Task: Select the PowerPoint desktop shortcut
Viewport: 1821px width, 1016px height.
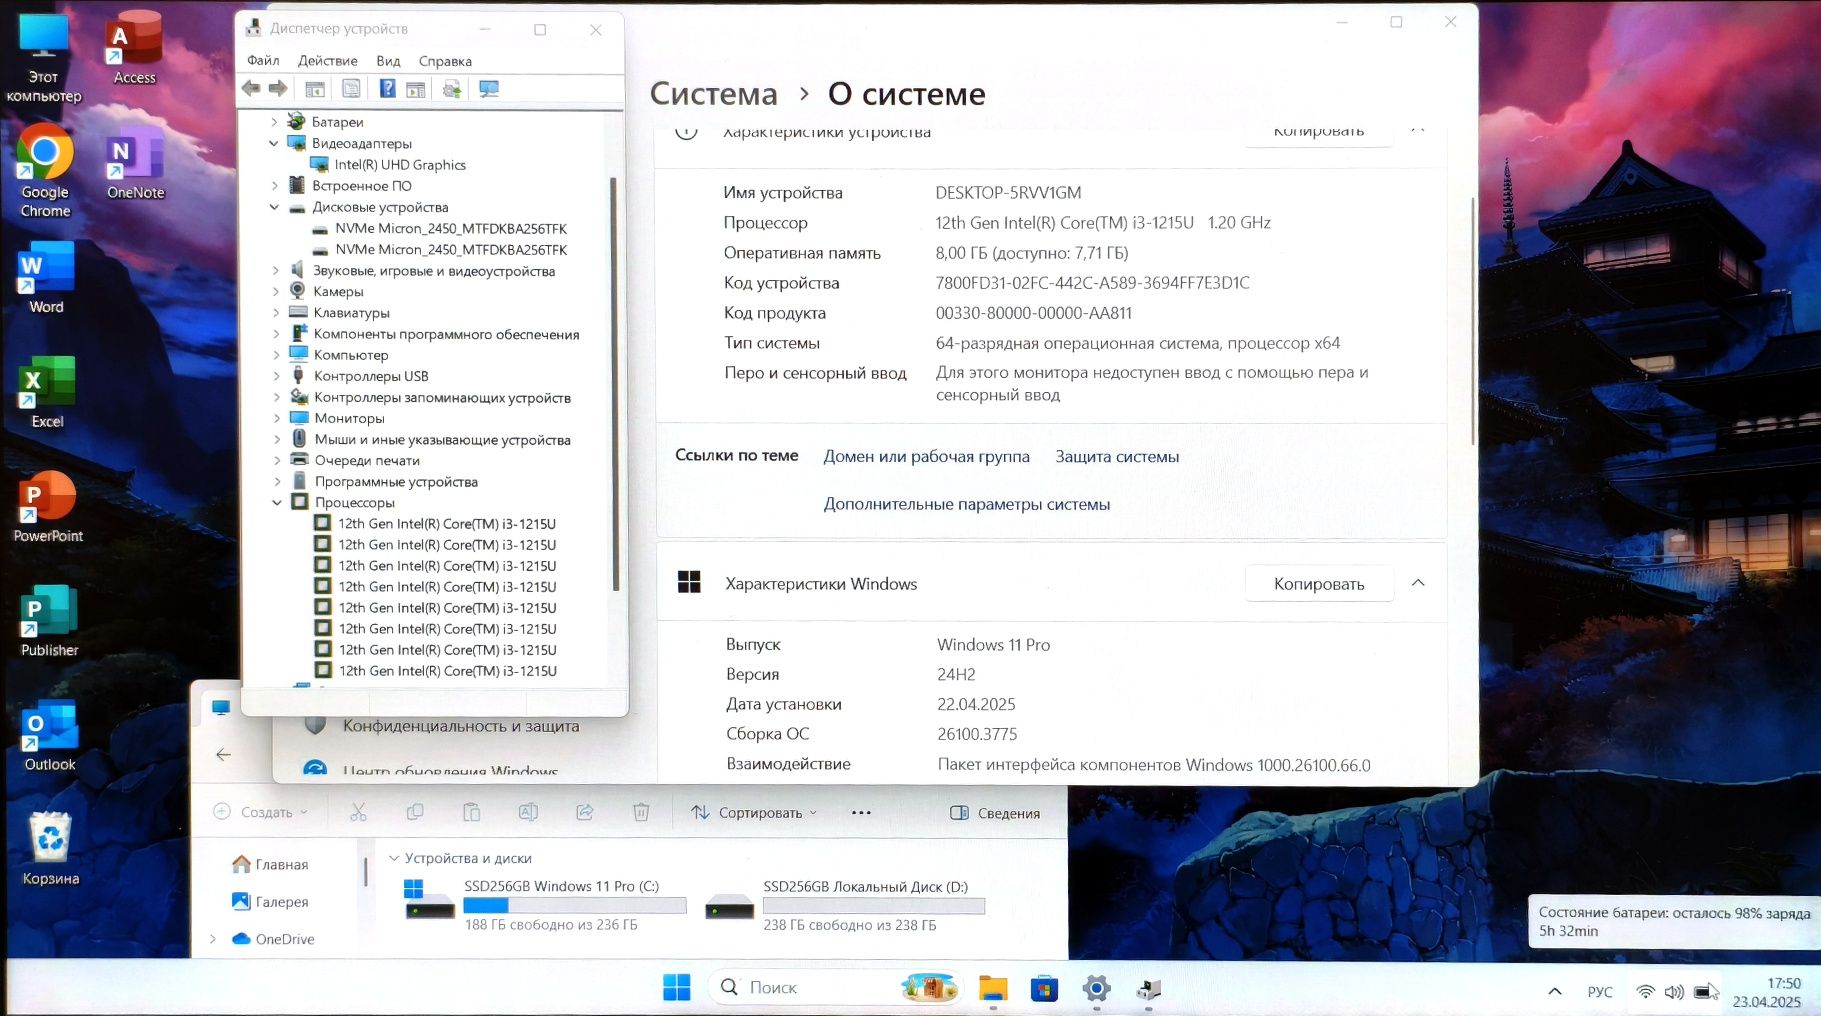Action: pos(48,507)
